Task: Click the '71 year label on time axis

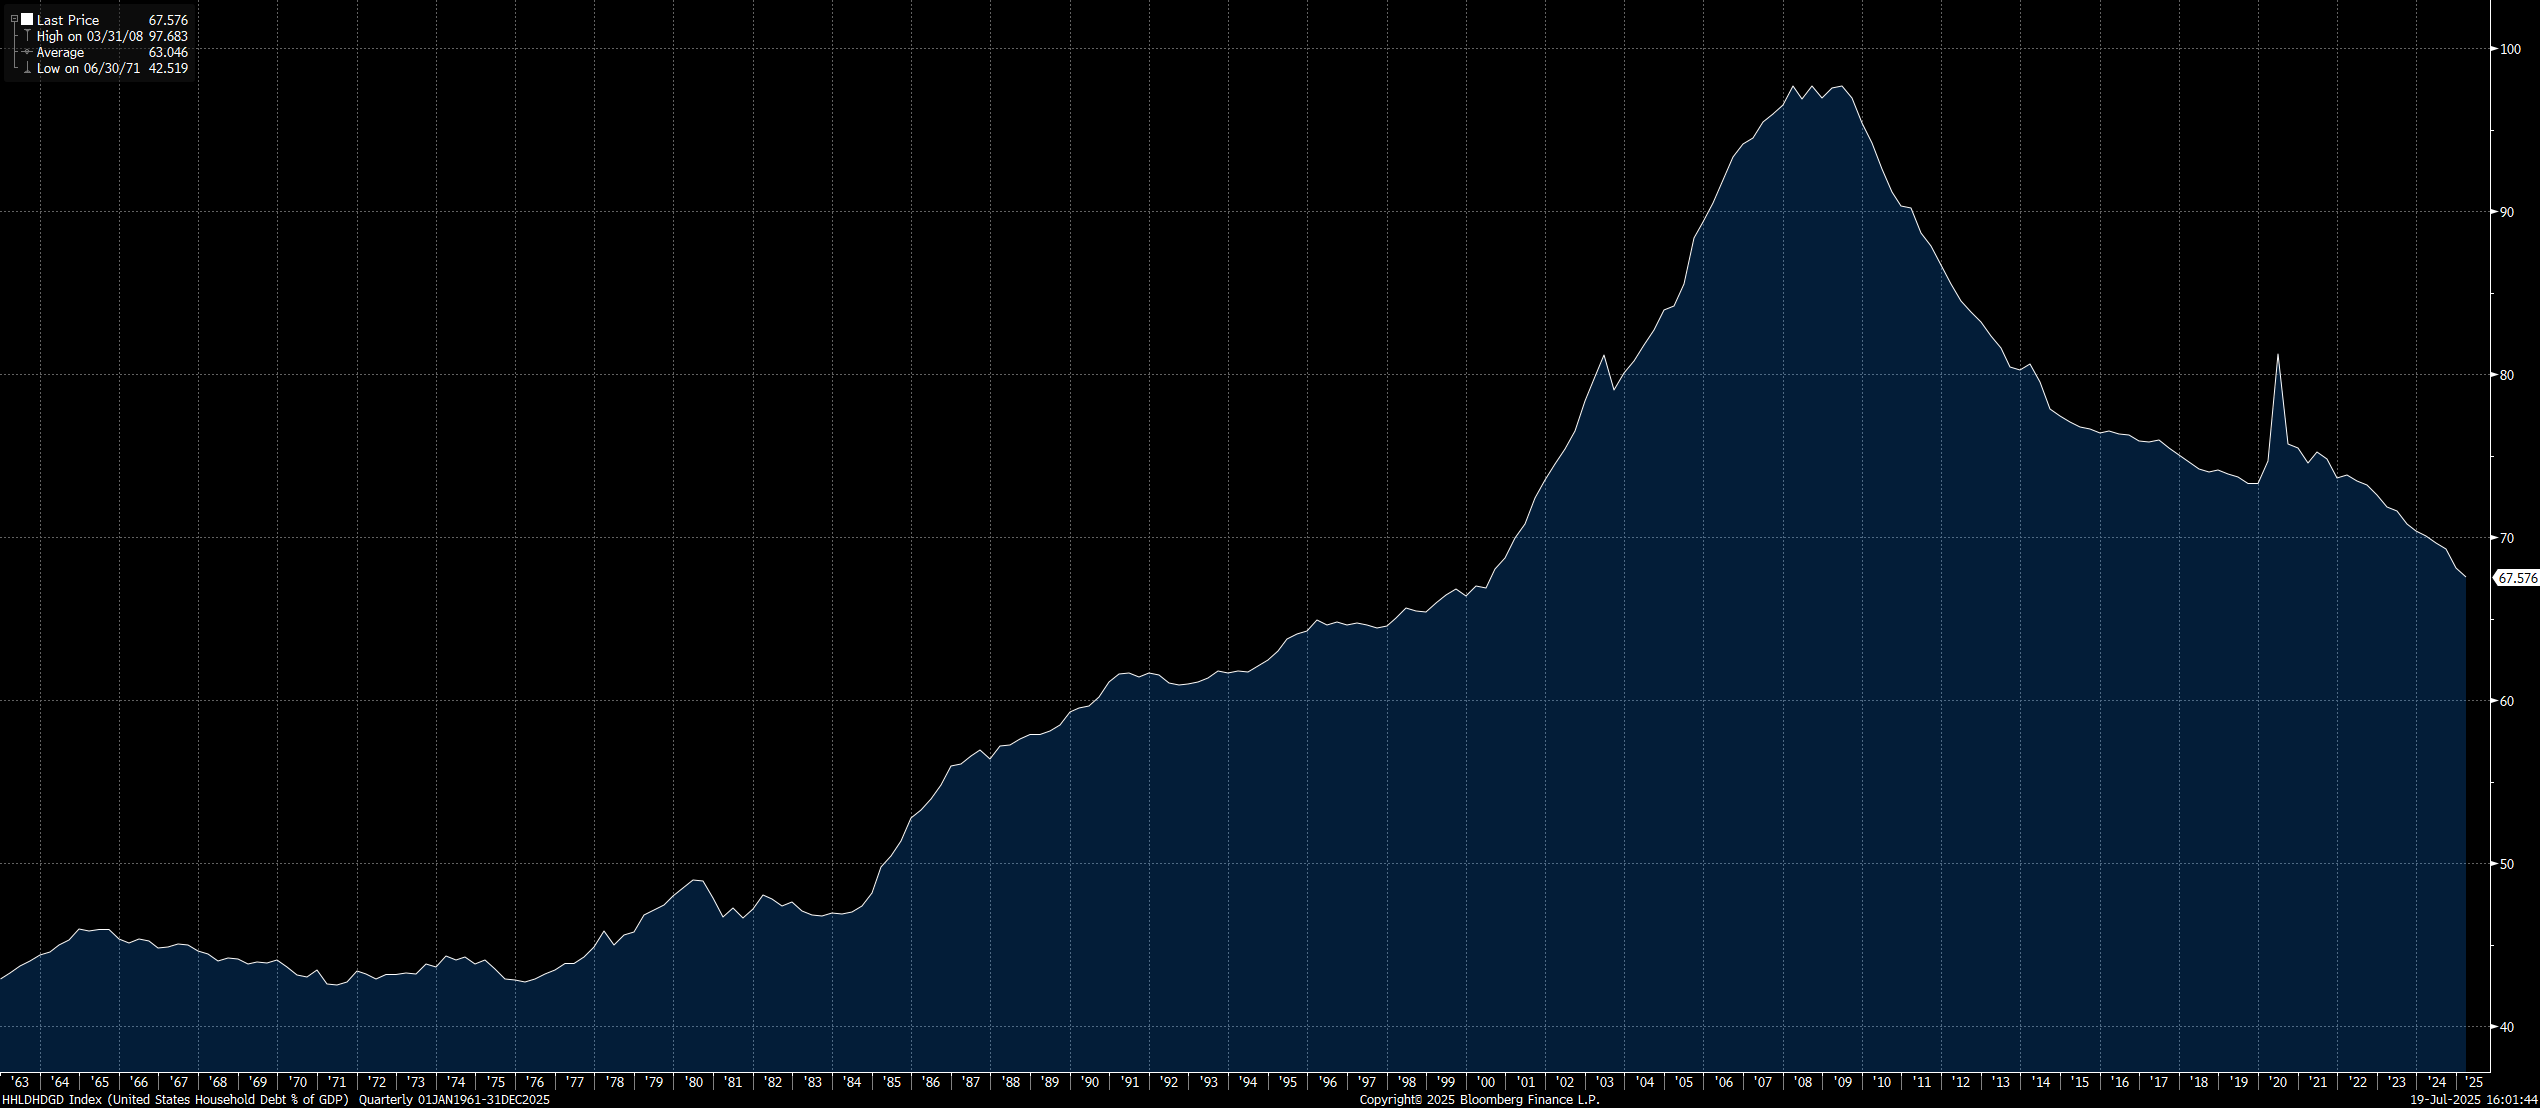Action: click(337, 1082)
